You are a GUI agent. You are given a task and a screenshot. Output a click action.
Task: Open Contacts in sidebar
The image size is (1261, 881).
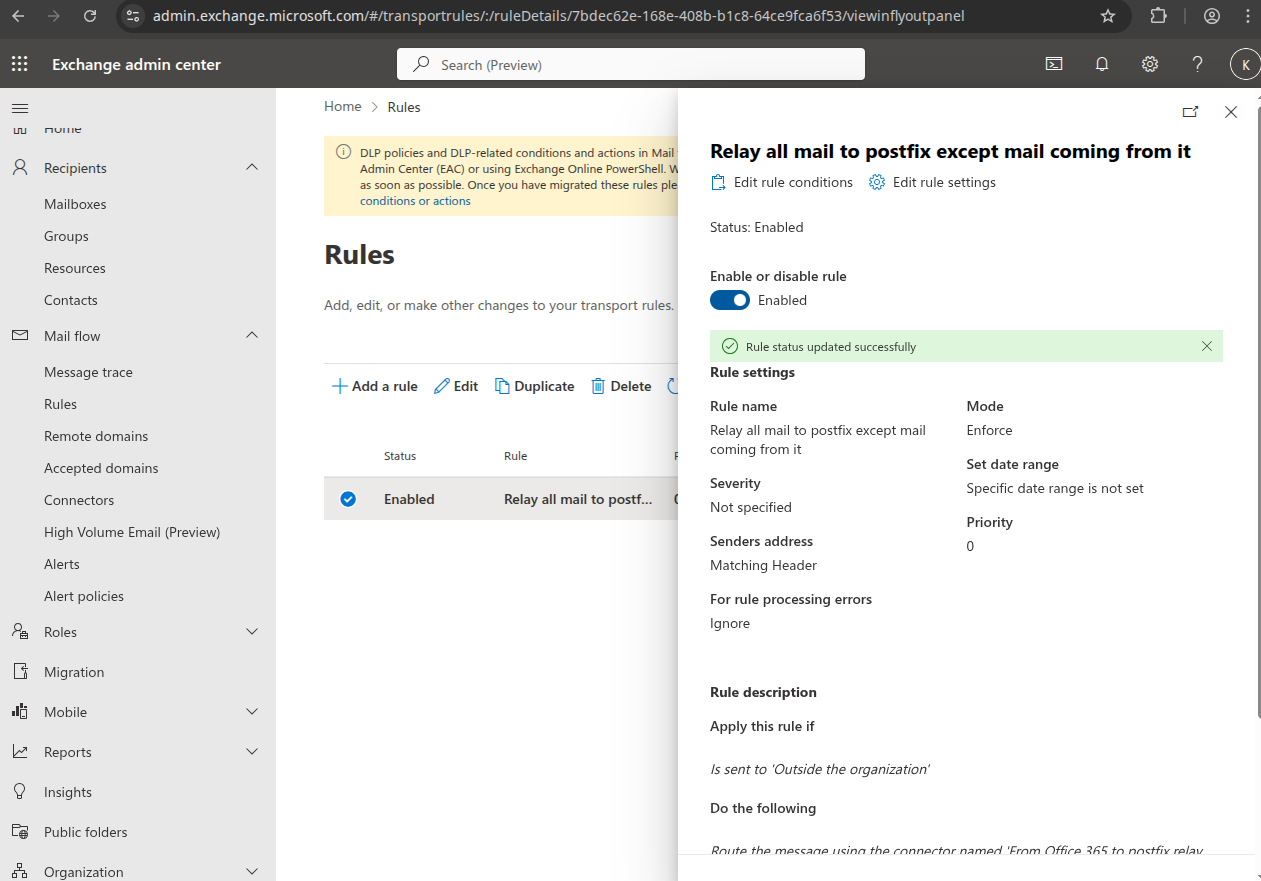pyautogui.click(x=71, y=300)
